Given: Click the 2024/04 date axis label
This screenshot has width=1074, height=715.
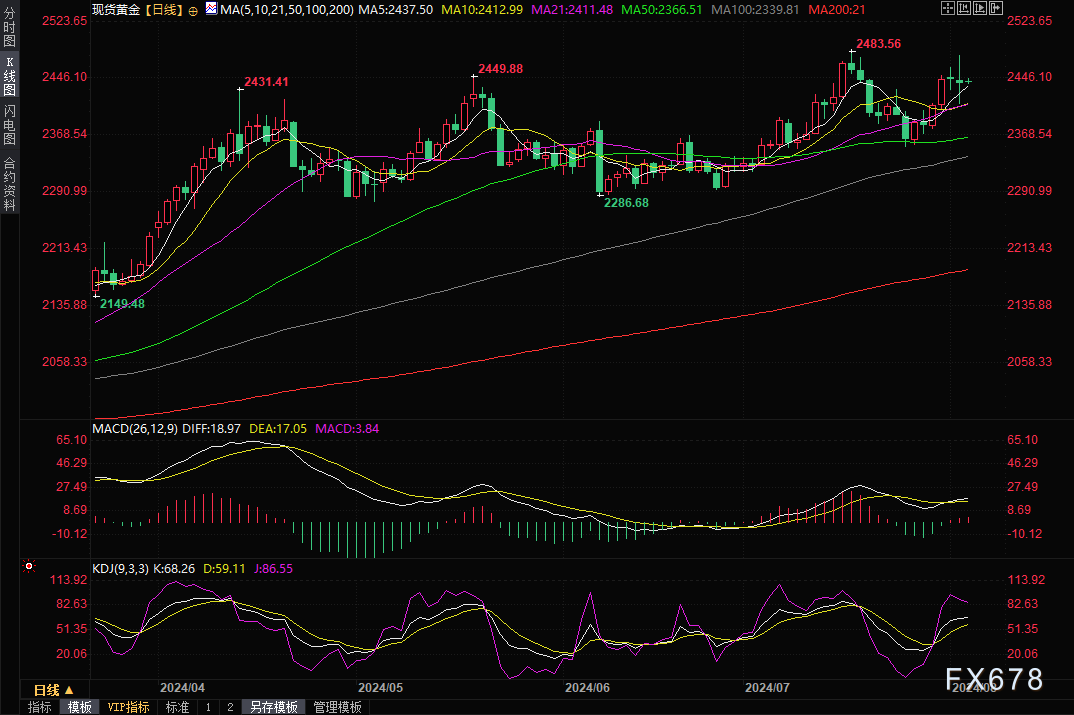Looking at the screenshot, I should tap(182, 688).
